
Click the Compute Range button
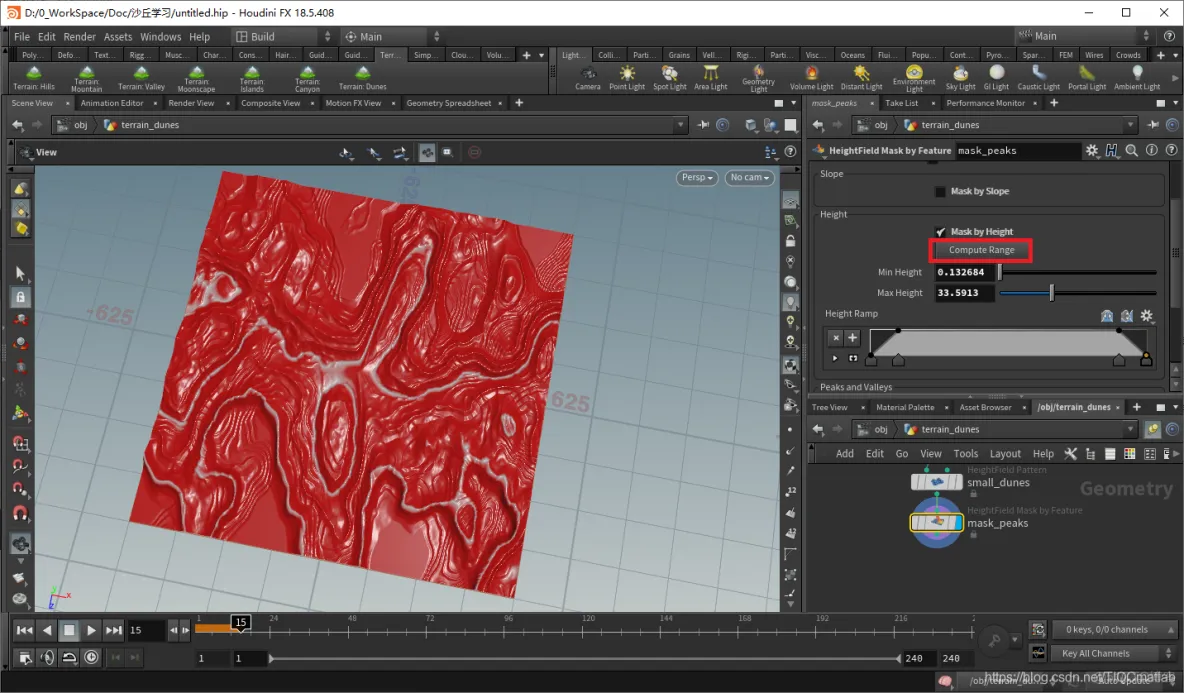click(x=981, y=250)
